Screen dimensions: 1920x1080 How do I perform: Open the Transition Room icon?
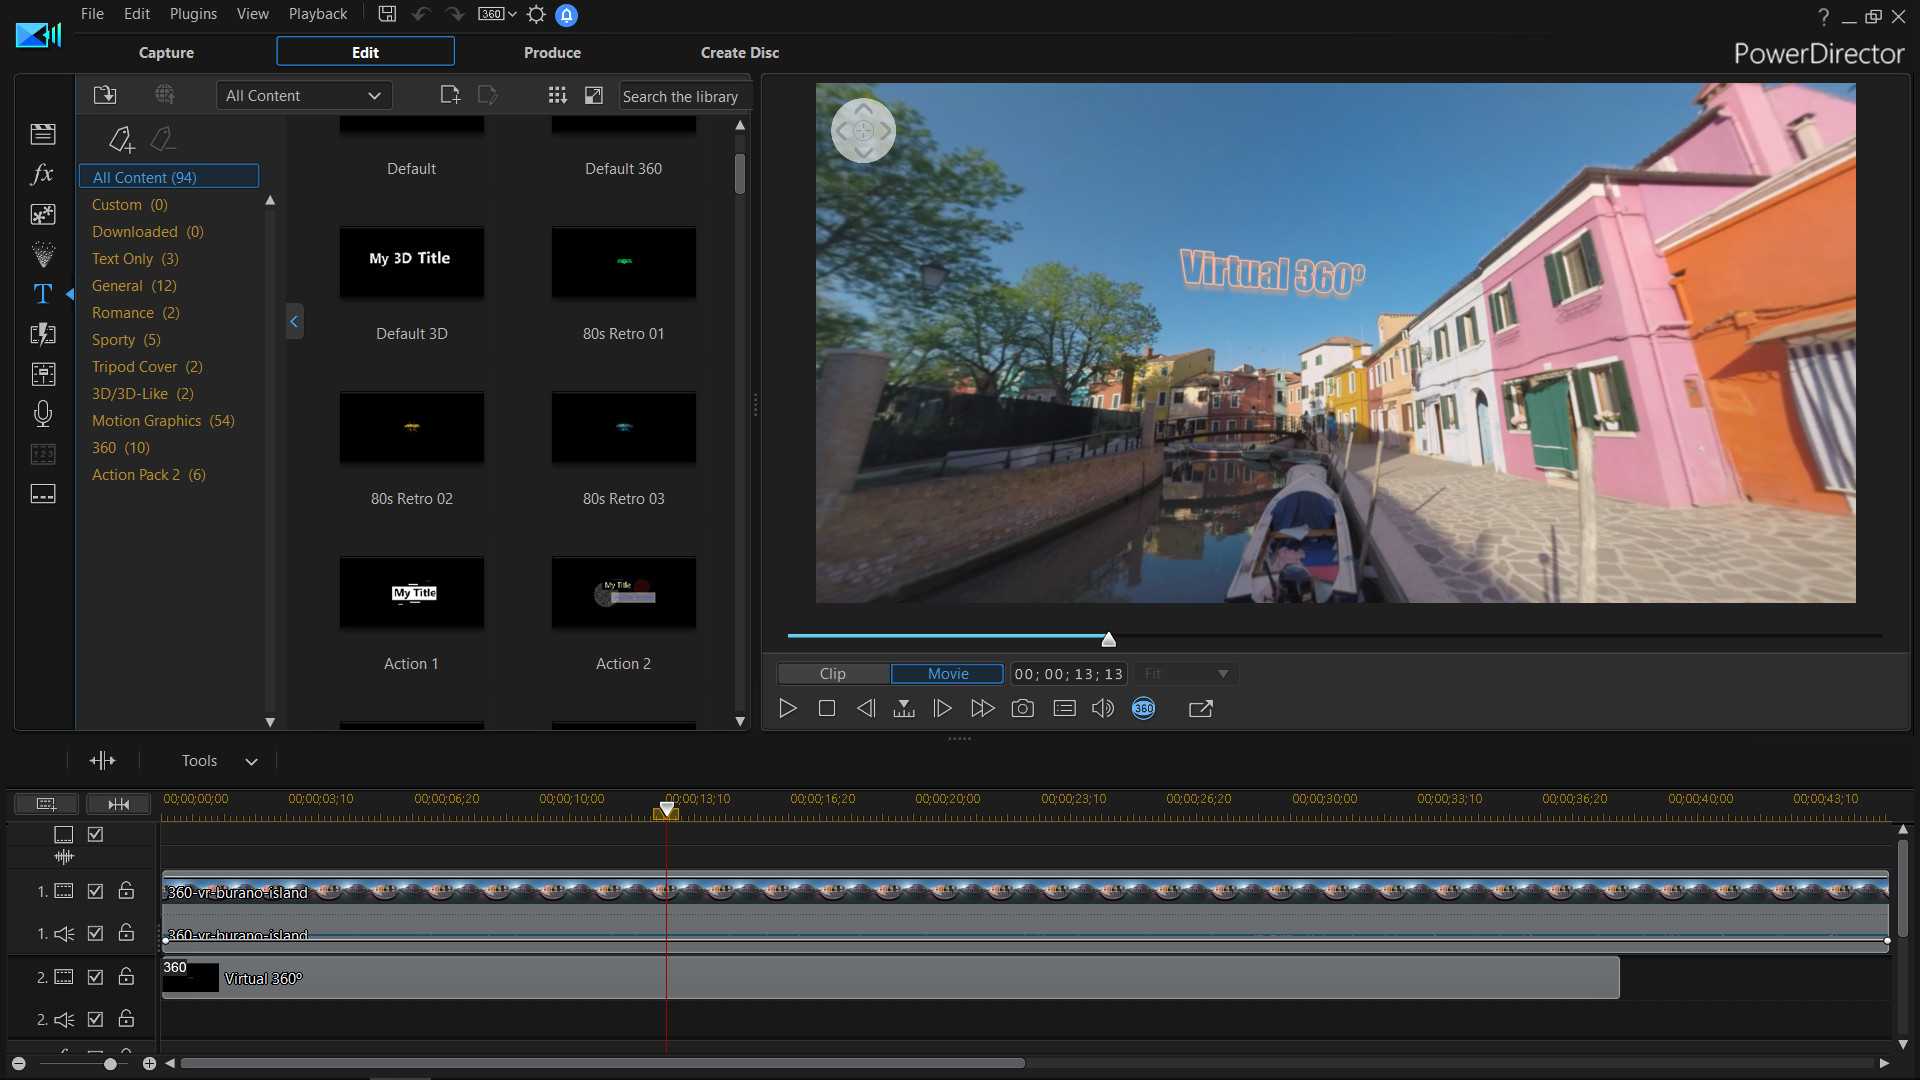point(43,334)
